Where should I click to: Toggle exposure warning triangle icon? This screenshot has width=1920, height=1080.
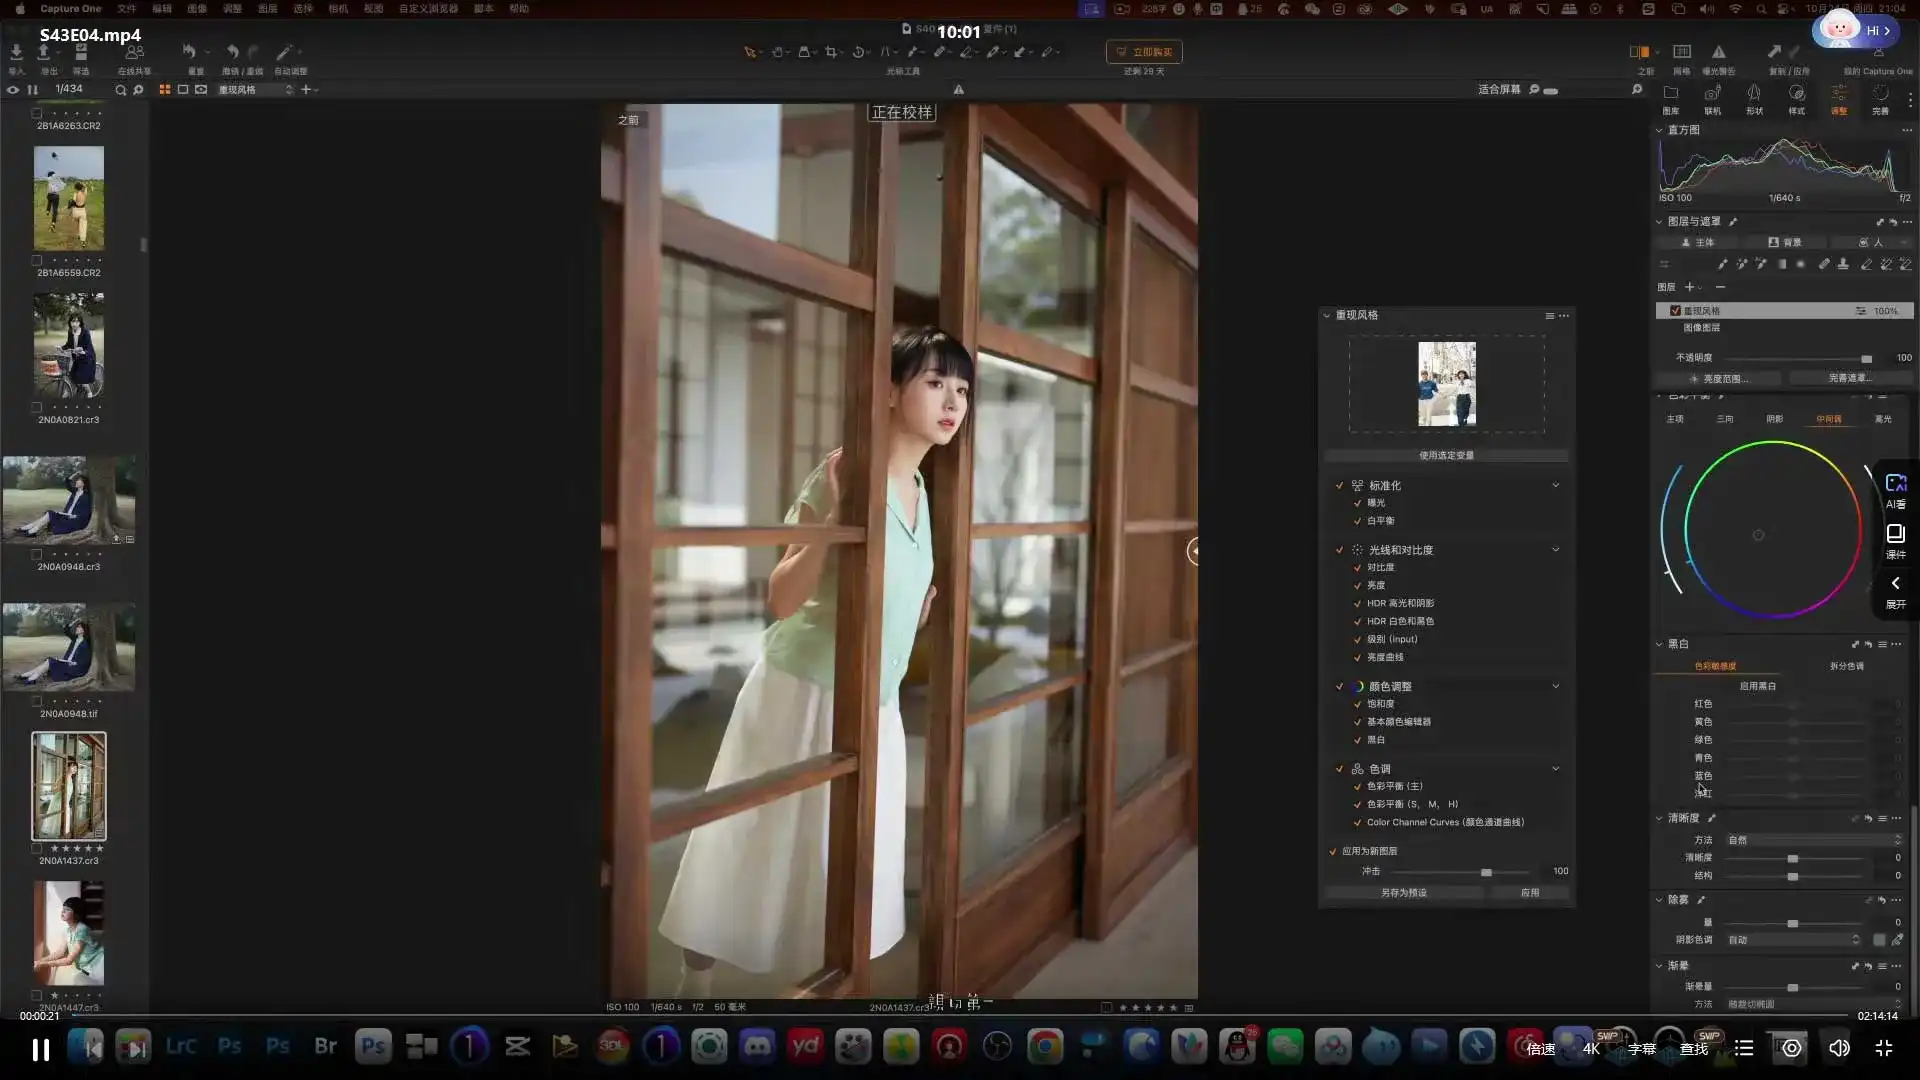1718,52
